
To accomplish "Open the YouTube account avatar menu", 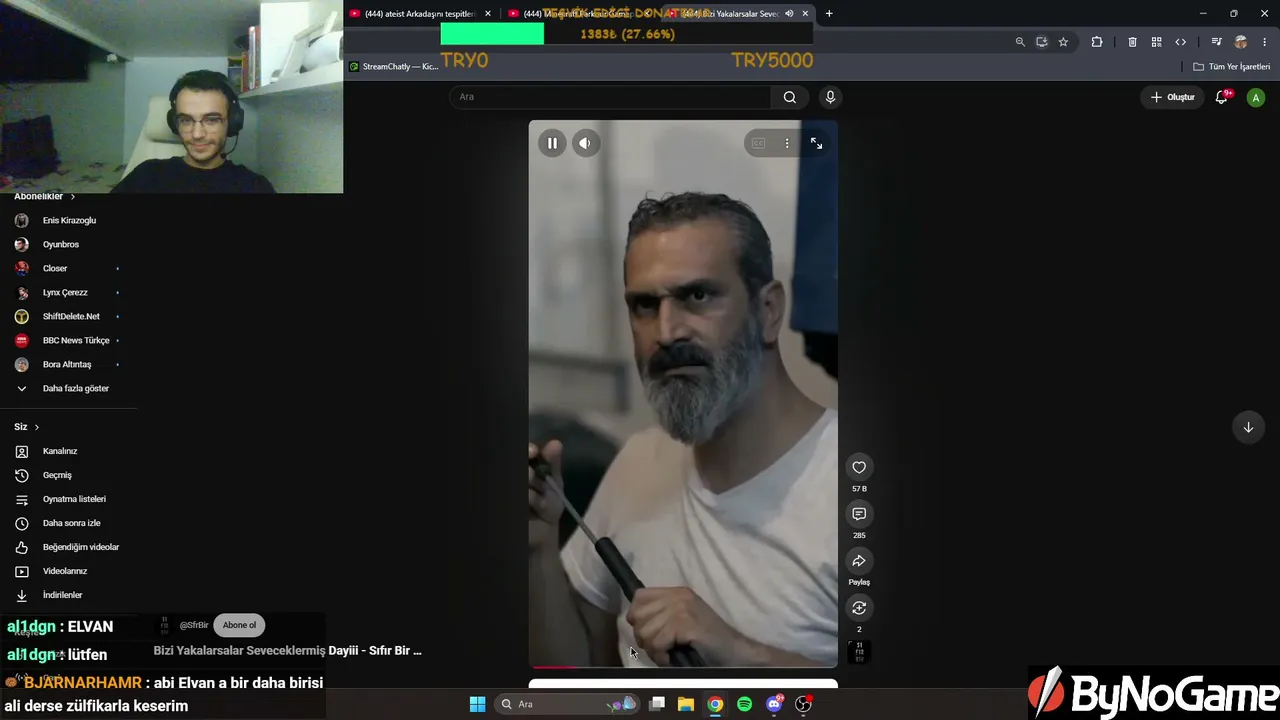I will point(1256,97).
